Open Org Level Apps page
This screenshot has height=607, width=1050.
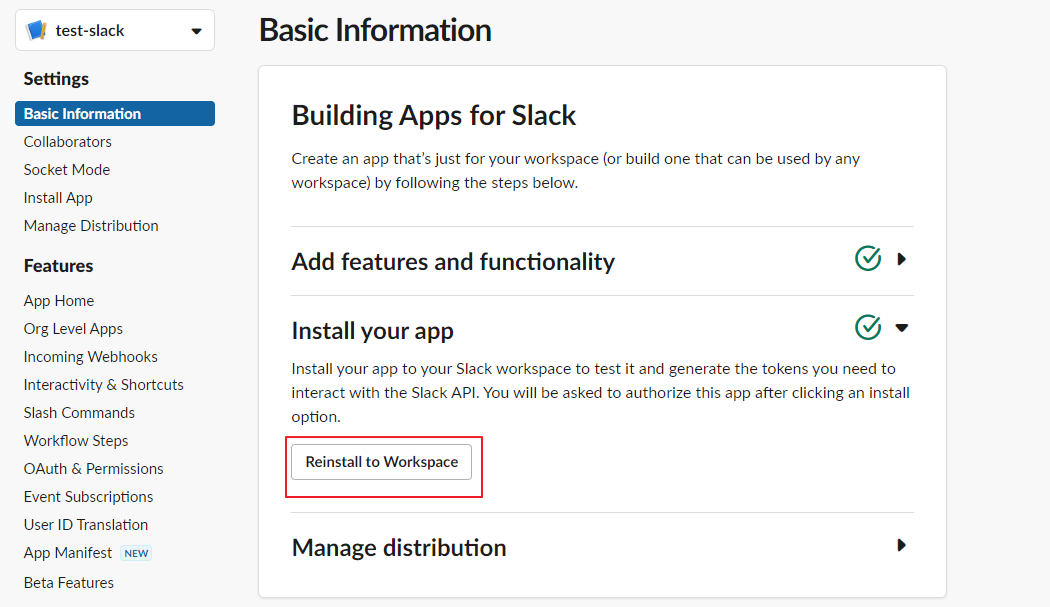coord(73,330)
